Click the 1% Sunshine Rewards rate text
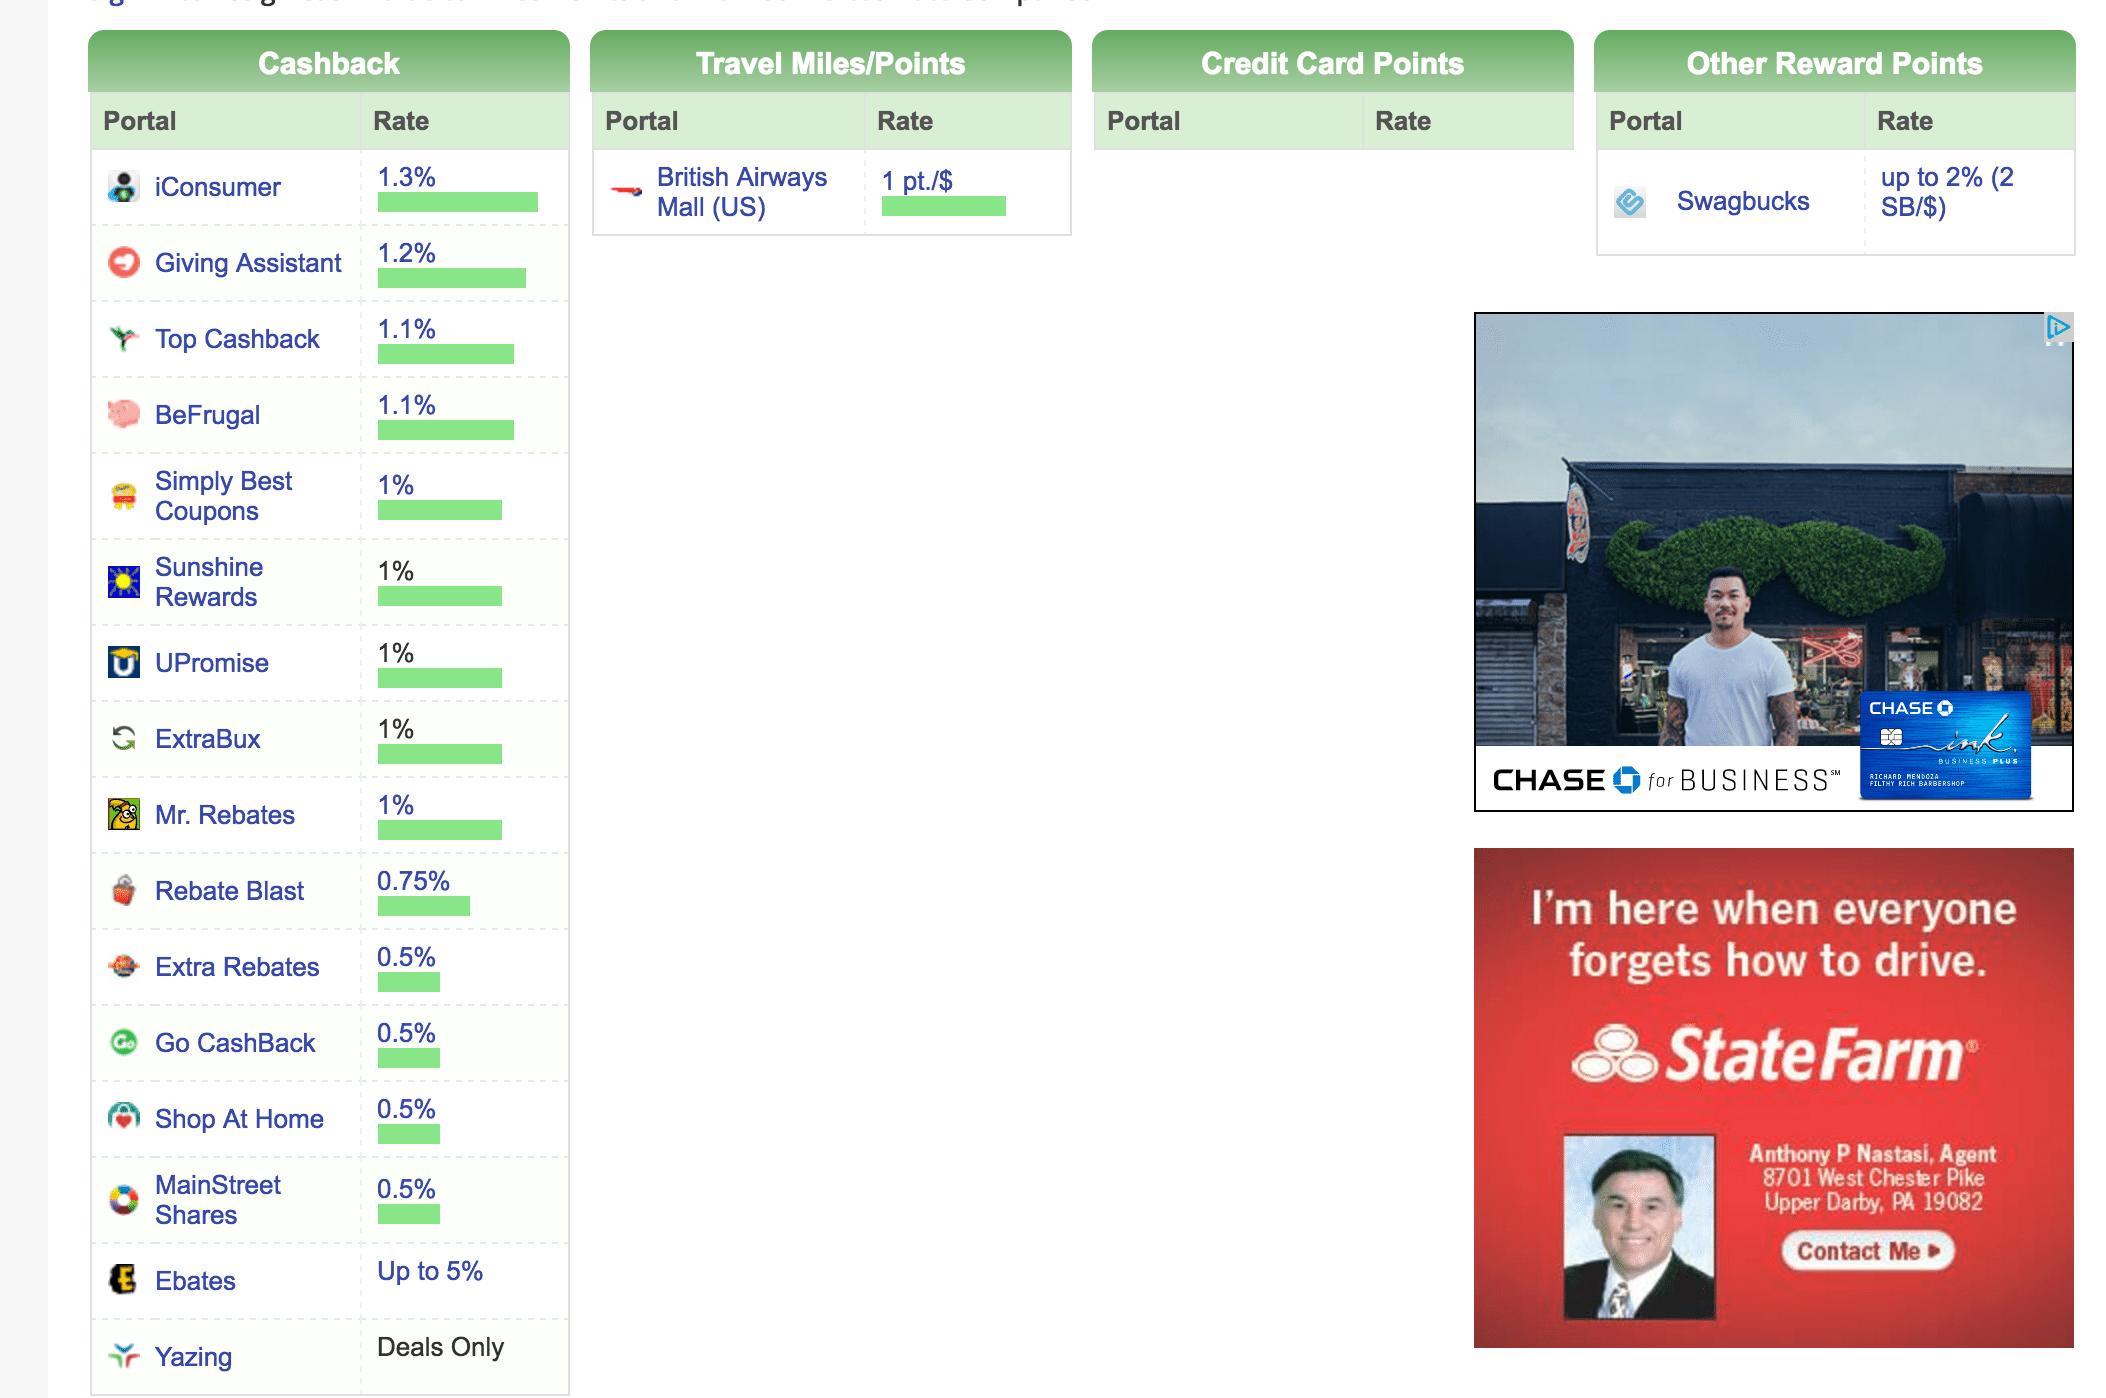 [395, 571]
